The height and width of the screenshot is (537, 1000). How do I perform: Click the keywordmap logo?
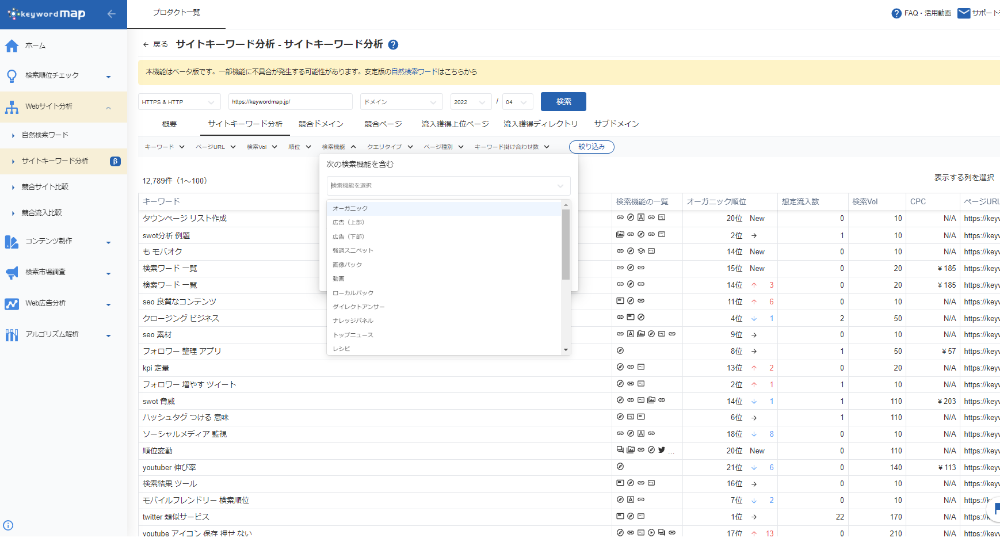47,13
